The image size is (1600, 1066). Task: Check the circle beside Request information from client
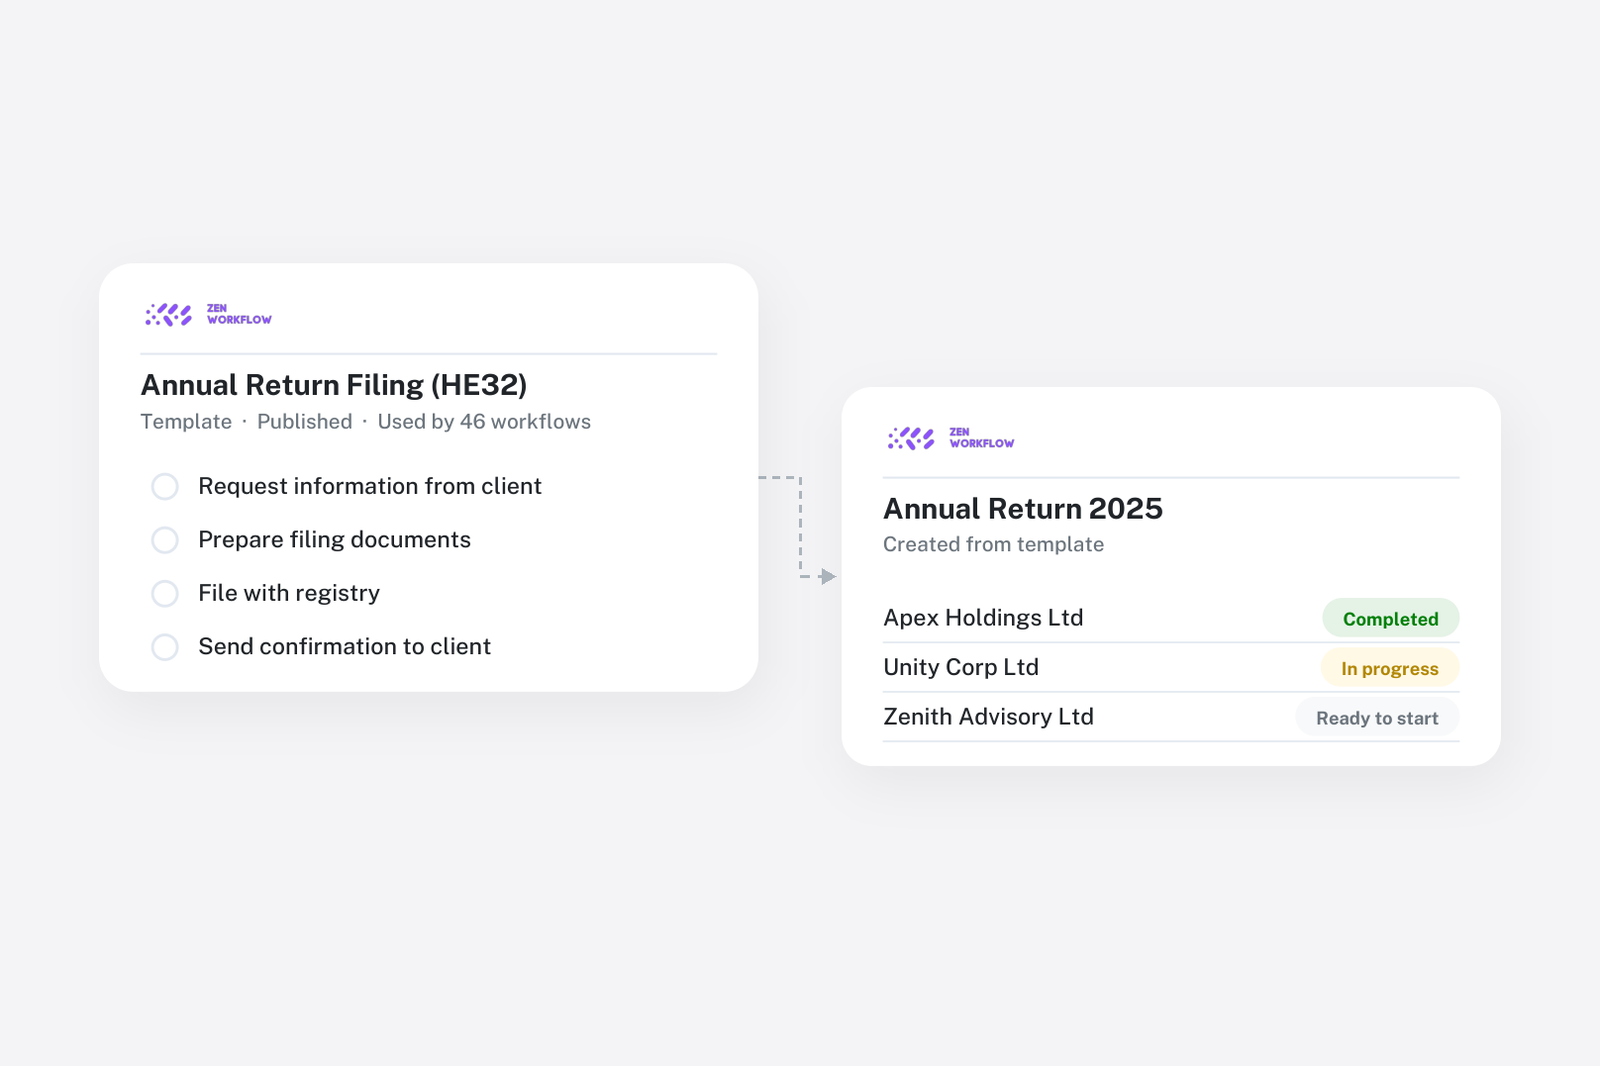(165, 487)
